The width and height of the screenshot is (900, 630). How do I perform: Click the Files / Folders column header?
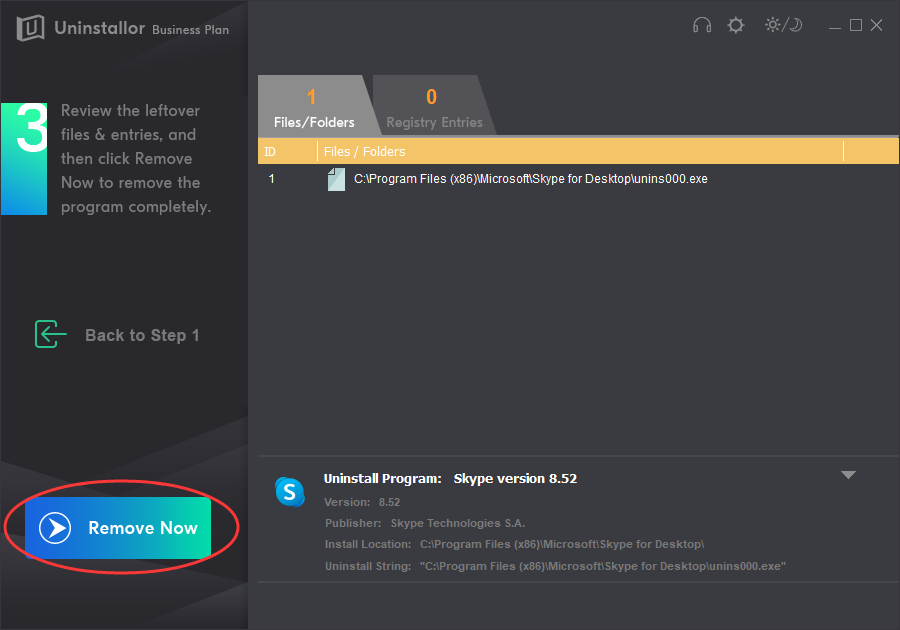(580, 151)
